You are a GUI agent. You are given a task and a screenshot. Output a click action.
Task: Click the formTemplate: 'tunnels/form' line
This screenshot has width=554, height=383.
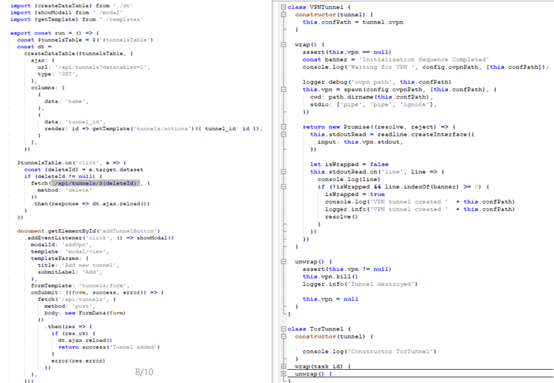coord(80,285)
